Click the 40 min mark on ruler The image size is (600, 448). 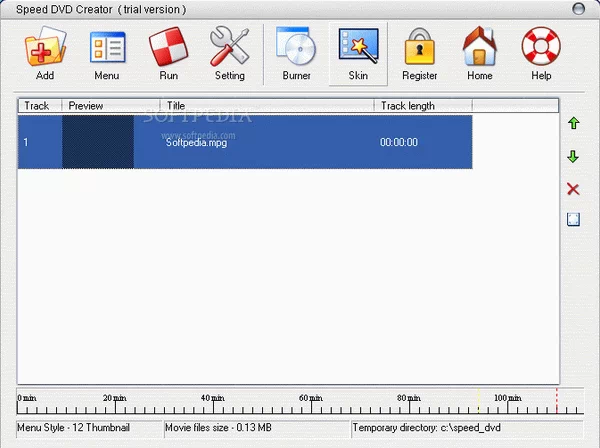tap(213, 398)
